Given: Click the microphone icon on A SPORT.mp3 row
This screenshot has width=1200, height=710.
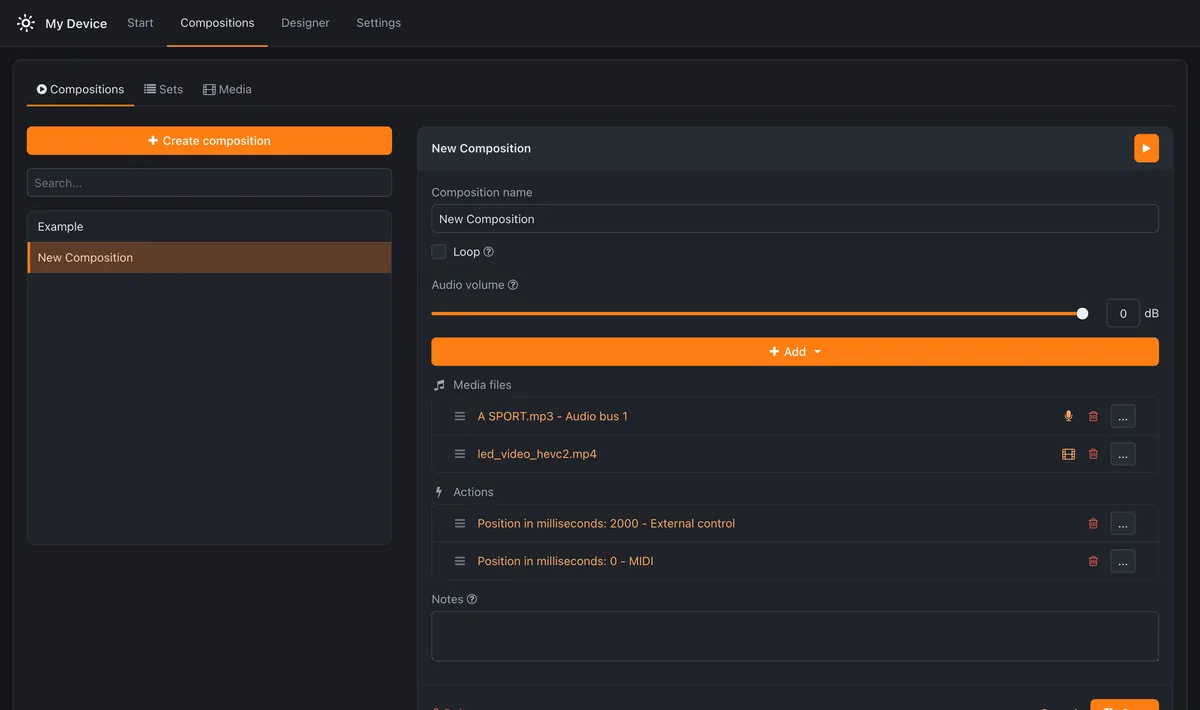Looking at the screenshot, I should pos(1068,416).
